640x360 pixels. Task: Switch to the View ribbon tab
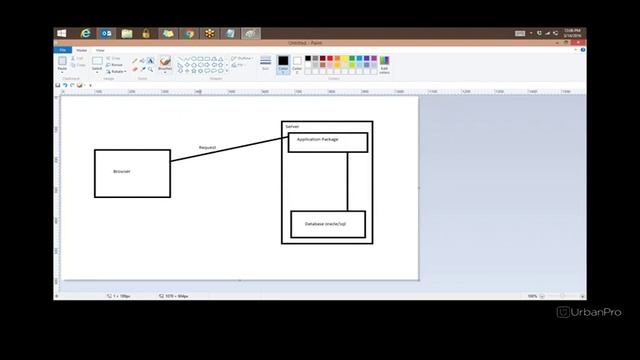[100, 50]
